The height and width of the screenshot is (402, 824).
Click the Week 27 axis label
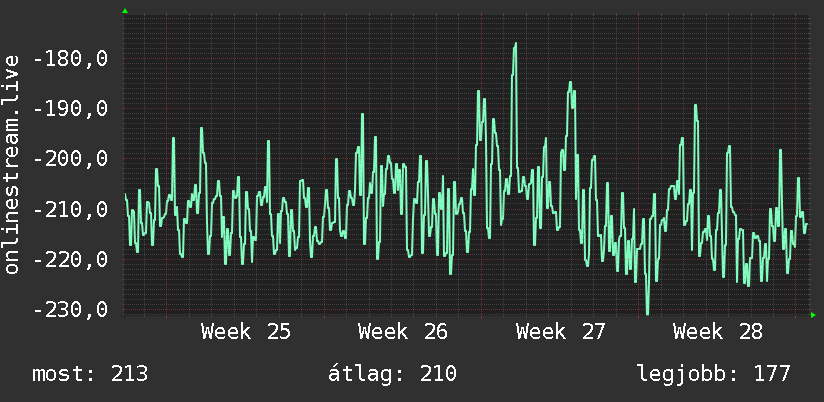point(561,332)
